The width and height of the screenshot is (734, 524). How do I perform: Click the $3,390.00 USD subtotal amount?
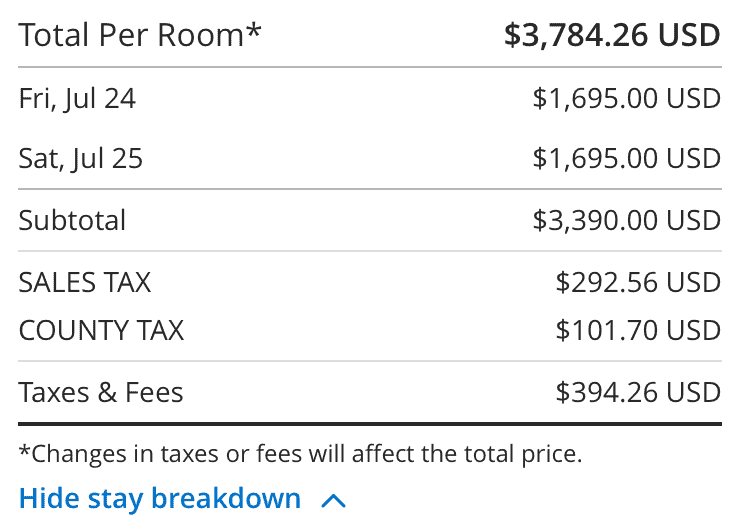coord(626,221)
